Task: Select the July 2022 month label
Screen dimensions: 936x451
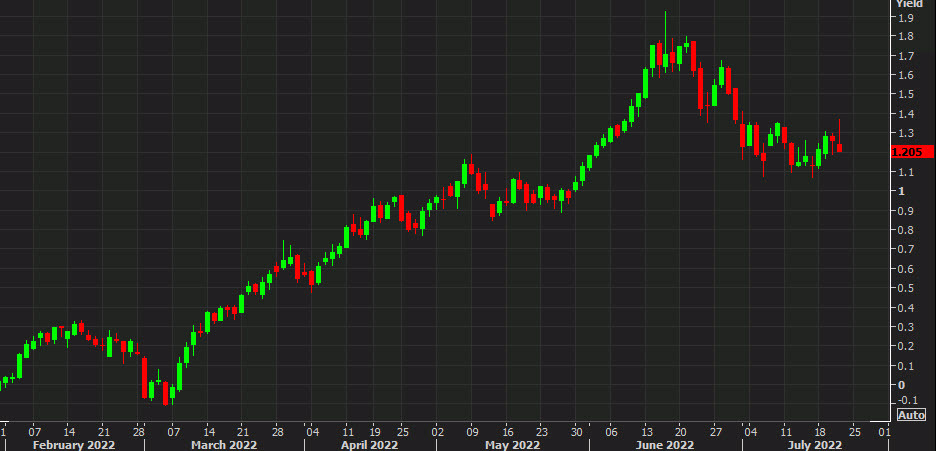Action: (815, 445)
